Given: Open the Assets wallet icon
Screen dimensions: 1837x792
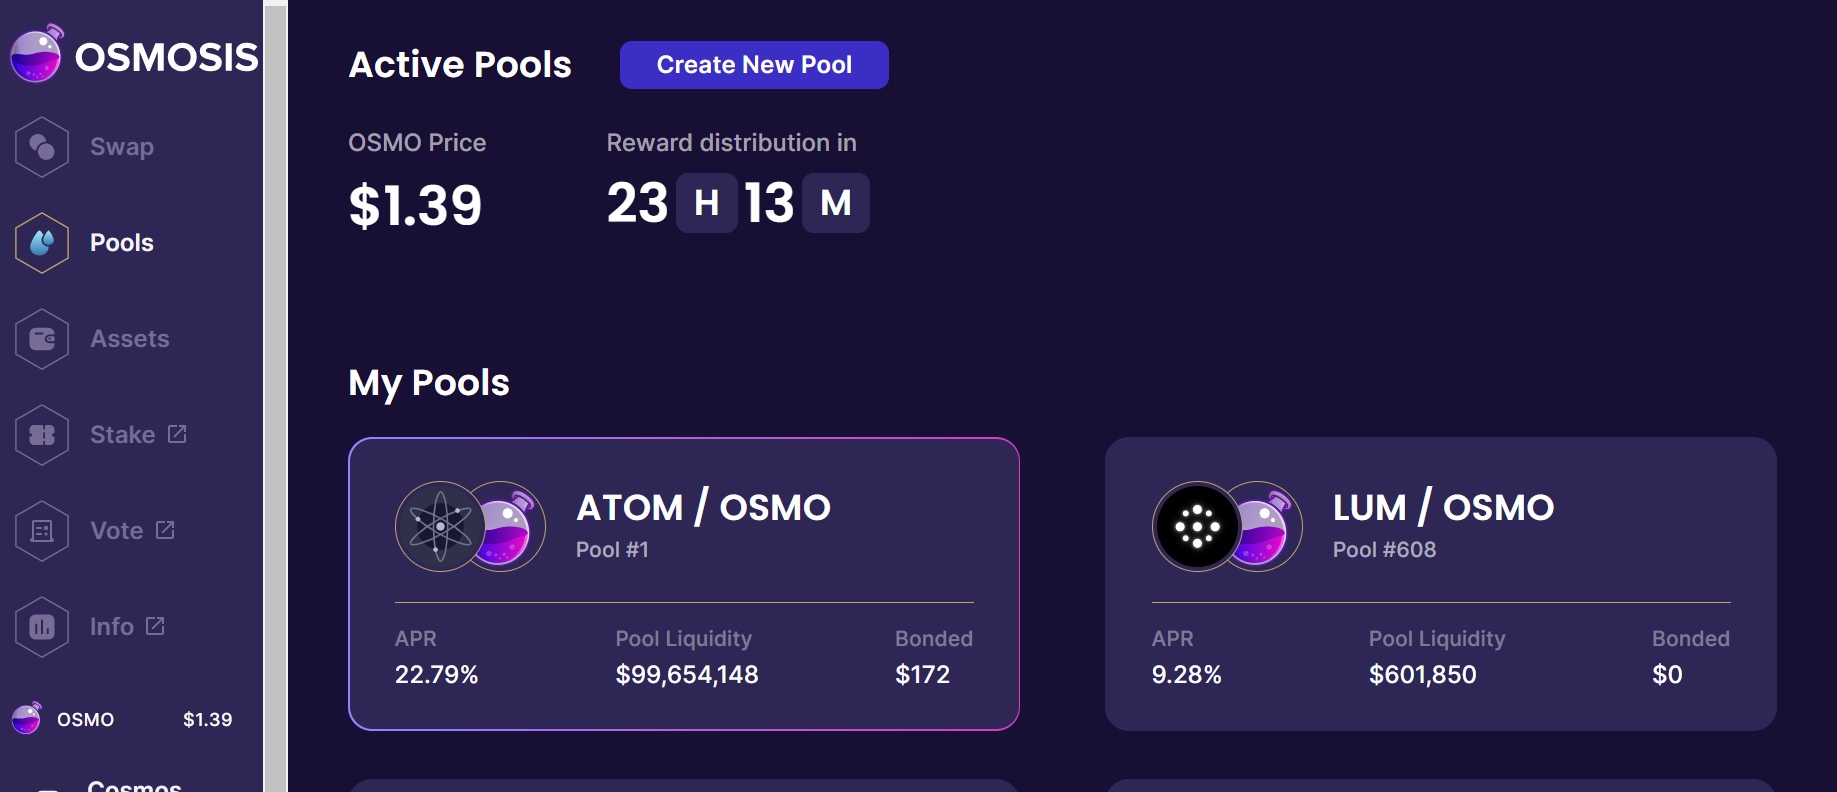Looking at the screenshot, I should [x=42, y=339].
